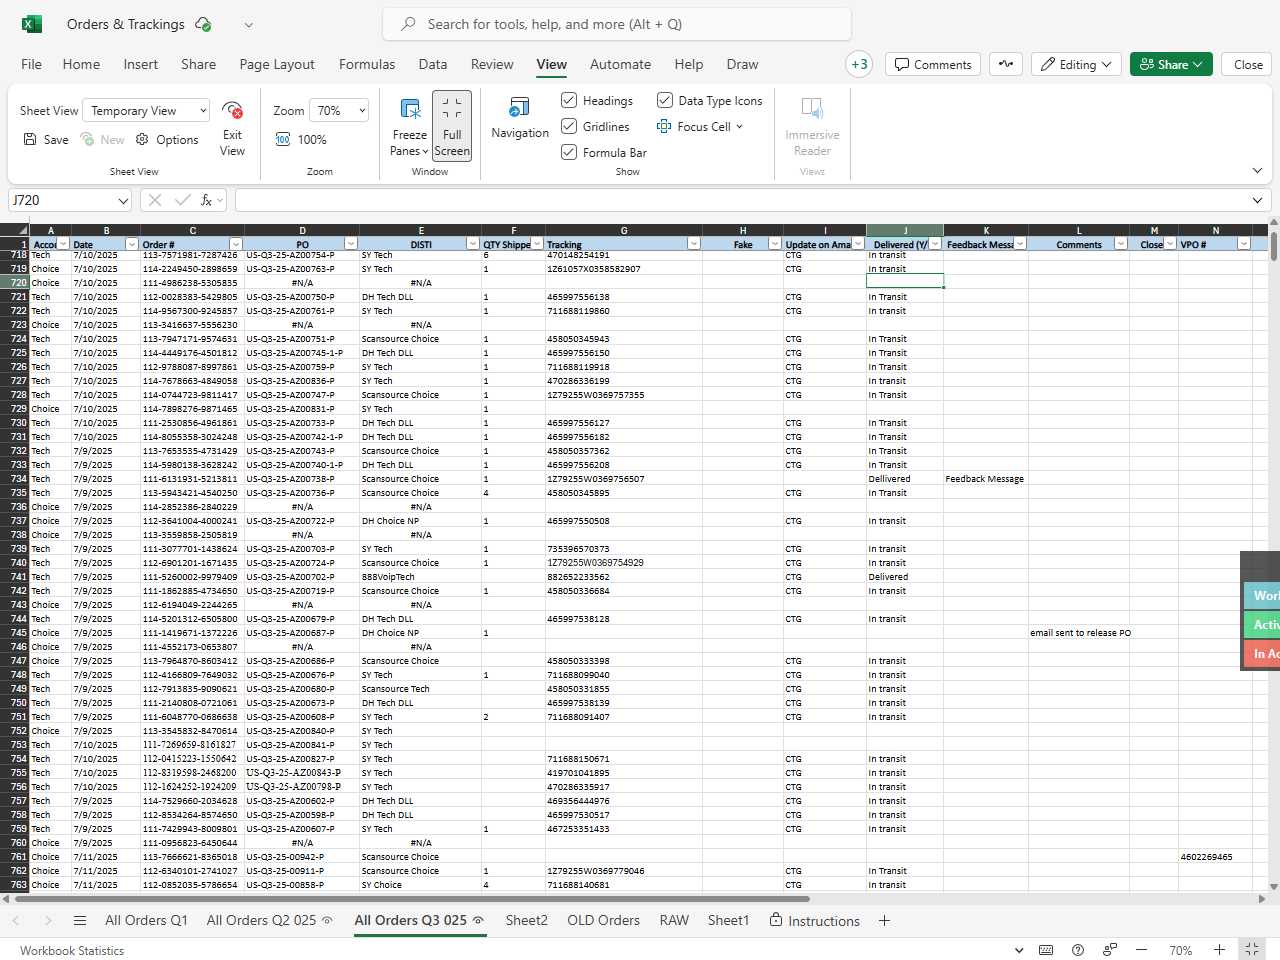This screenshot has height=960, width=1280.
Task: Open the Date column filter dropdown
Action: coord(131,244)
